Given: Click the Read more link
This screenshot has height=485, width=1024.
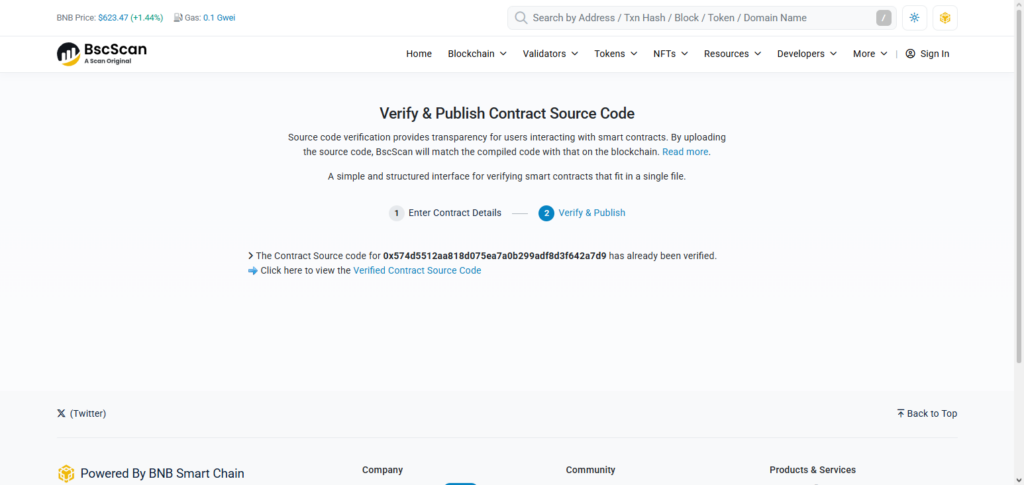Looking at the screenshot, I should (x=685, y=152).
